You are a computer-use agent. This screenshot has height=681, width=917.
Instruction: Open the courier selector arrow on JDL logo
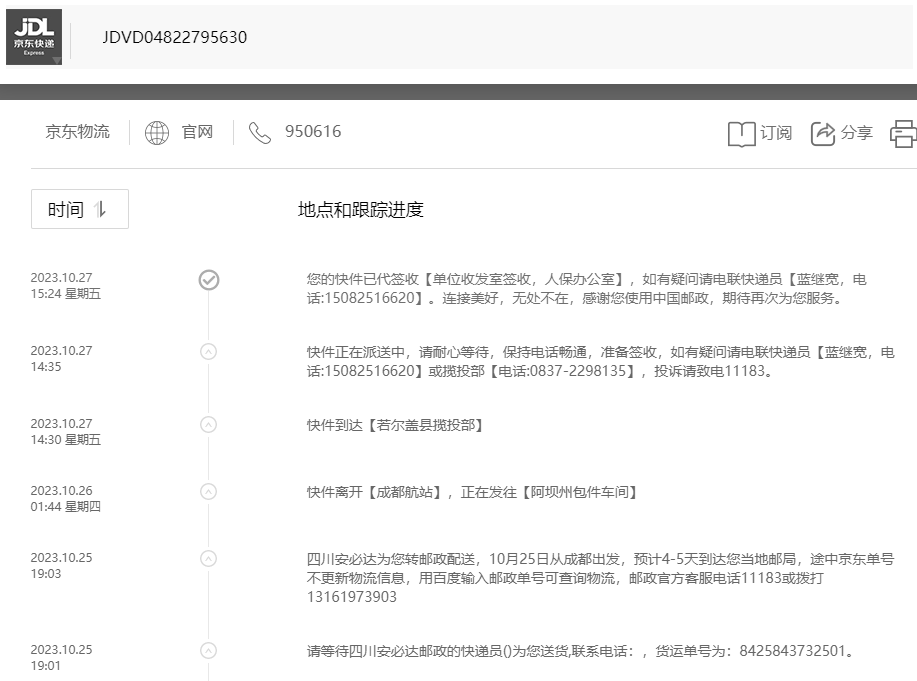coord(56,60)
